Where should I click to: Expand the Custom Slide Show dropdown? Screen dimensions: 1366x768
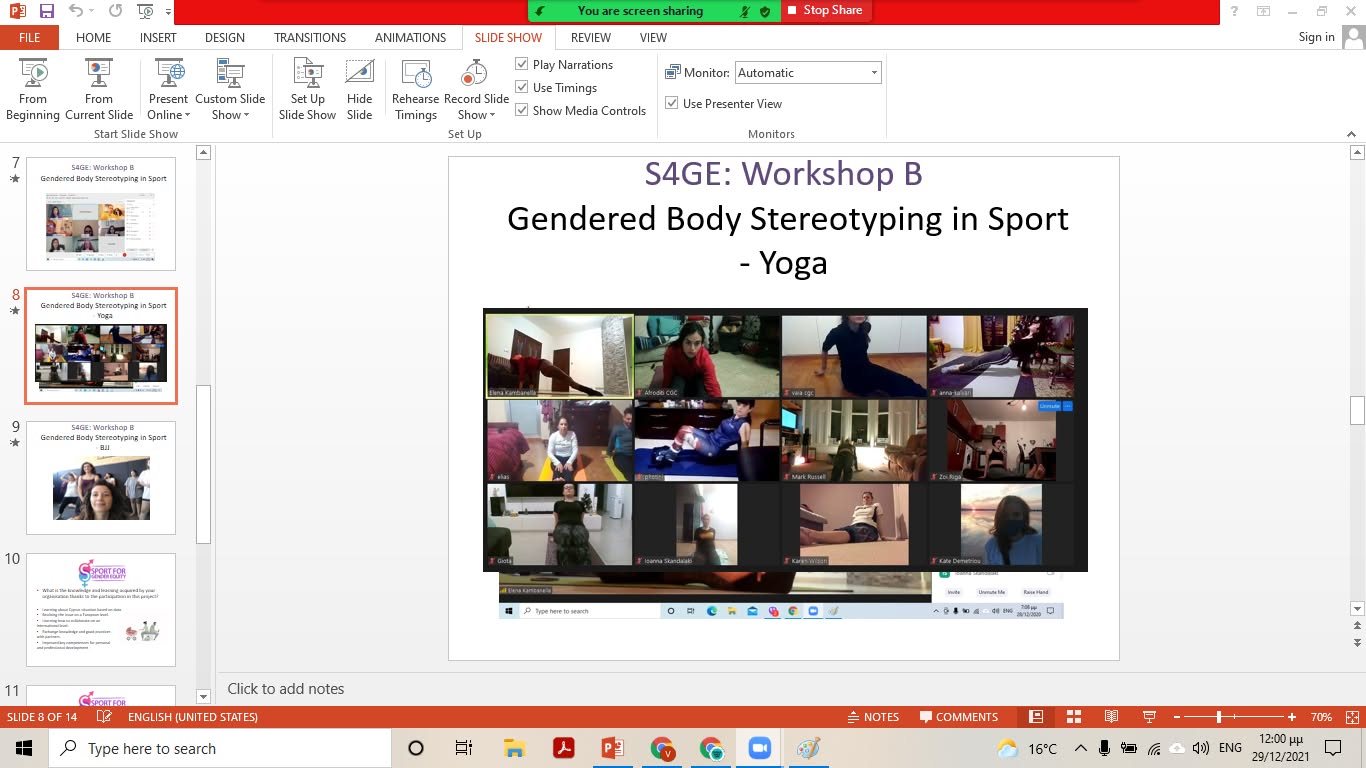tap(230, 107)
